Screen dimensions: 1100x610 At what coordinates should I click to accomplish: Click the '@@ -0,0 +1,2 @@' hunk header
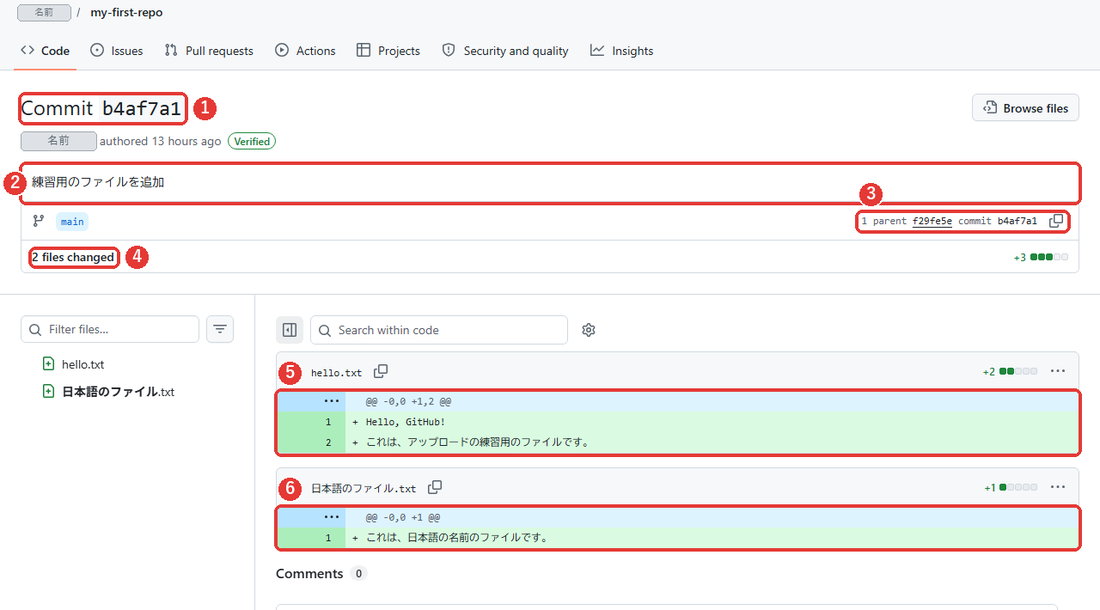point(408,402)
